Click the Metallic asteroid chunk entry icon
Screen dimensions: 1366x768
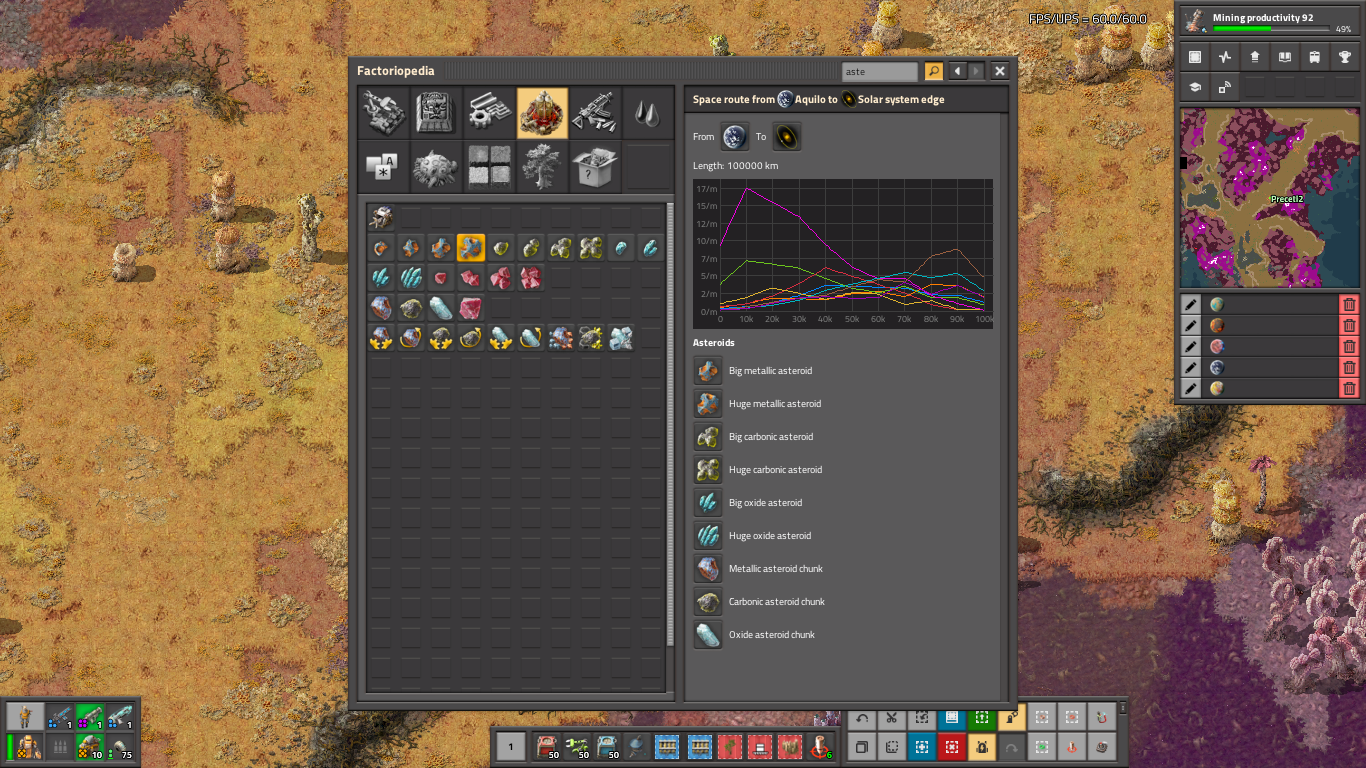click(708, 569)
